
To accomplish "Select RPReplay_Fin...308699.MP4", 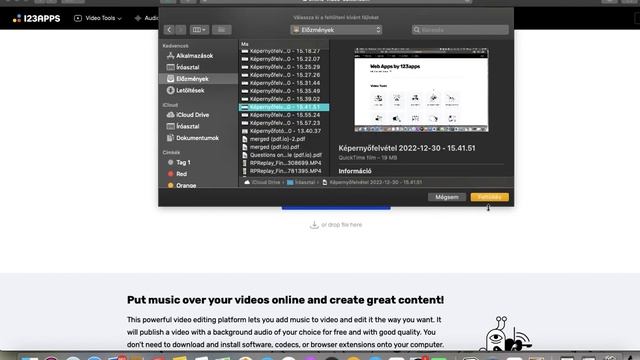I will tap(284, 163).
